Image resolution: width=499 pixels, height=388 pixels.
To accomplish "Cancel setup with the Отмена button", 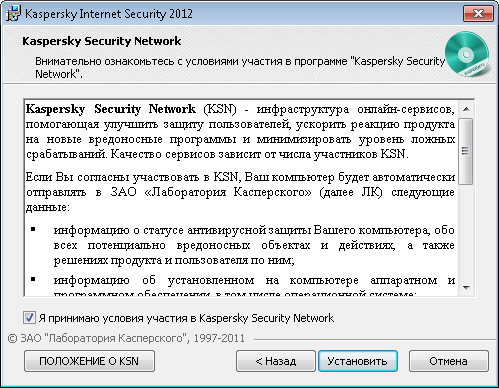I will click(x=449, y=361).
